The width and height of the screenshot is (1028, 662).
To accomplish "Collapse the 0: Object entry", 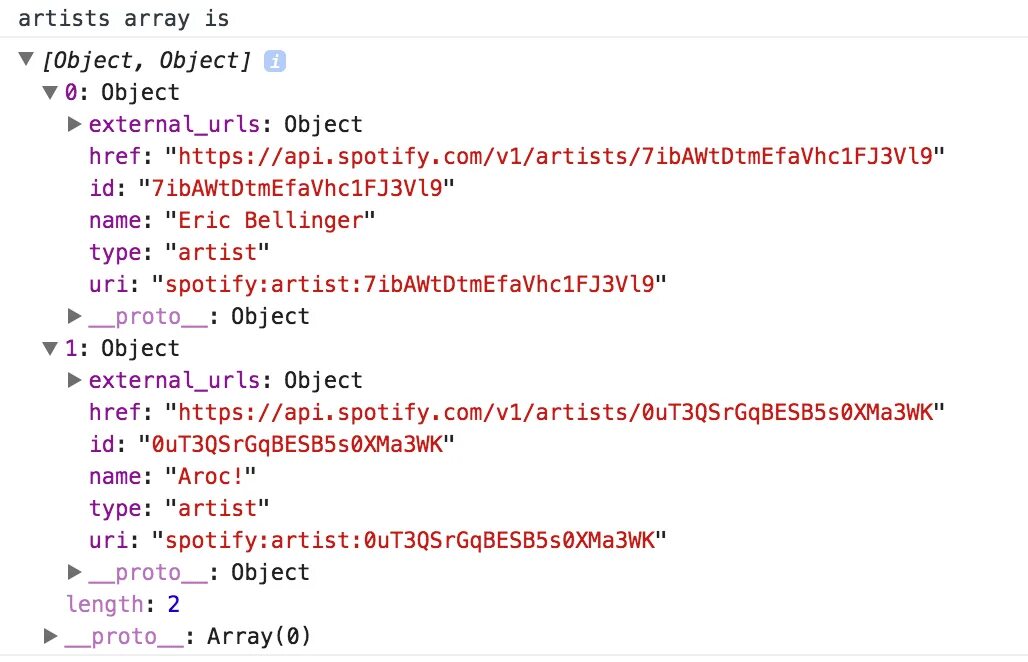I will click(50, 92).
